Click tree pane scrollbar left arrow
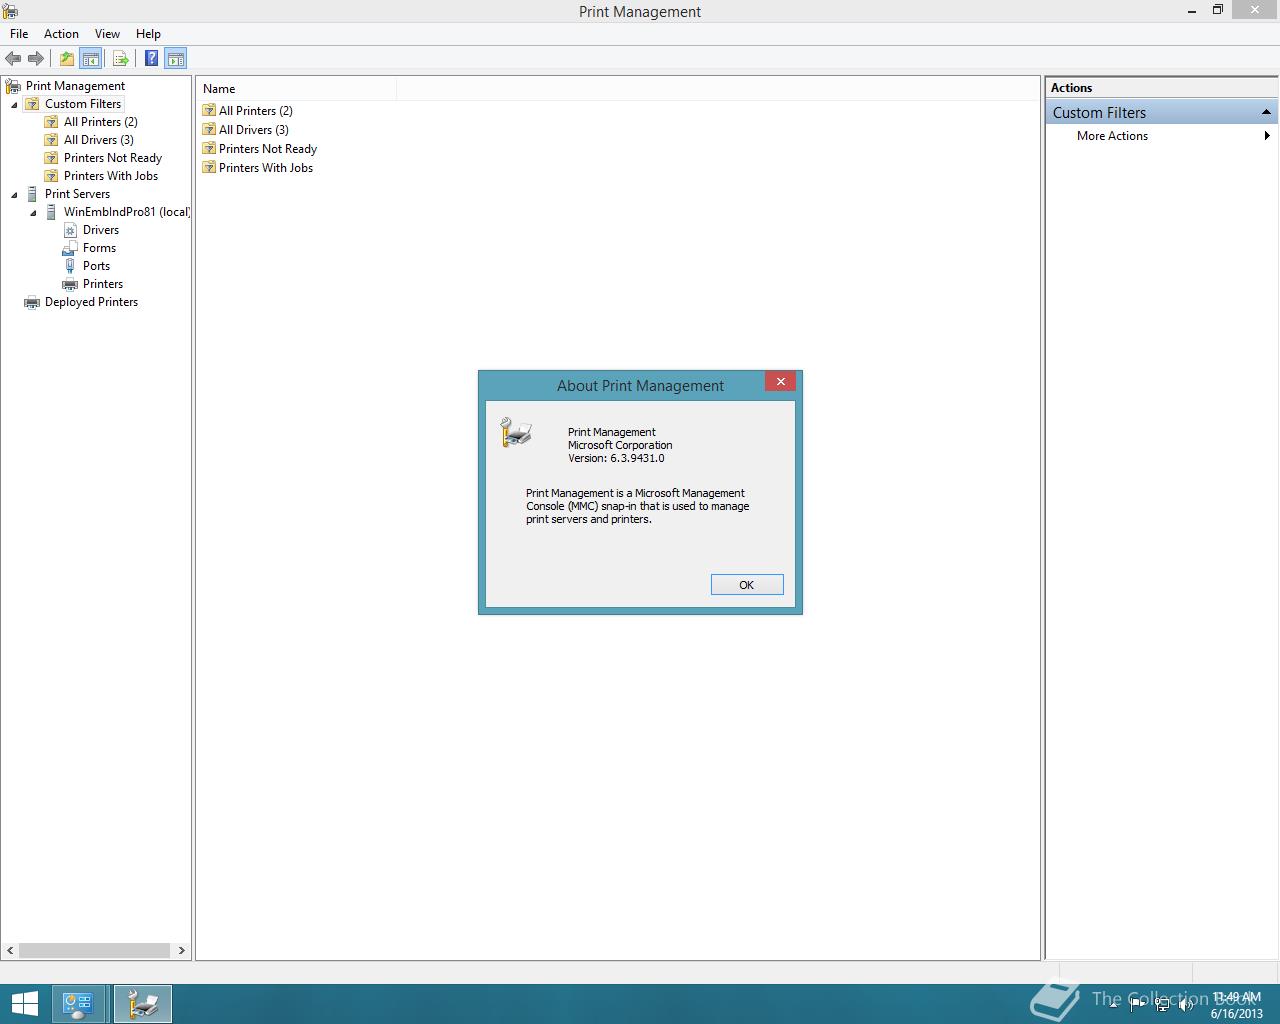This screenshot has height=1024, width=1280. 11,950
